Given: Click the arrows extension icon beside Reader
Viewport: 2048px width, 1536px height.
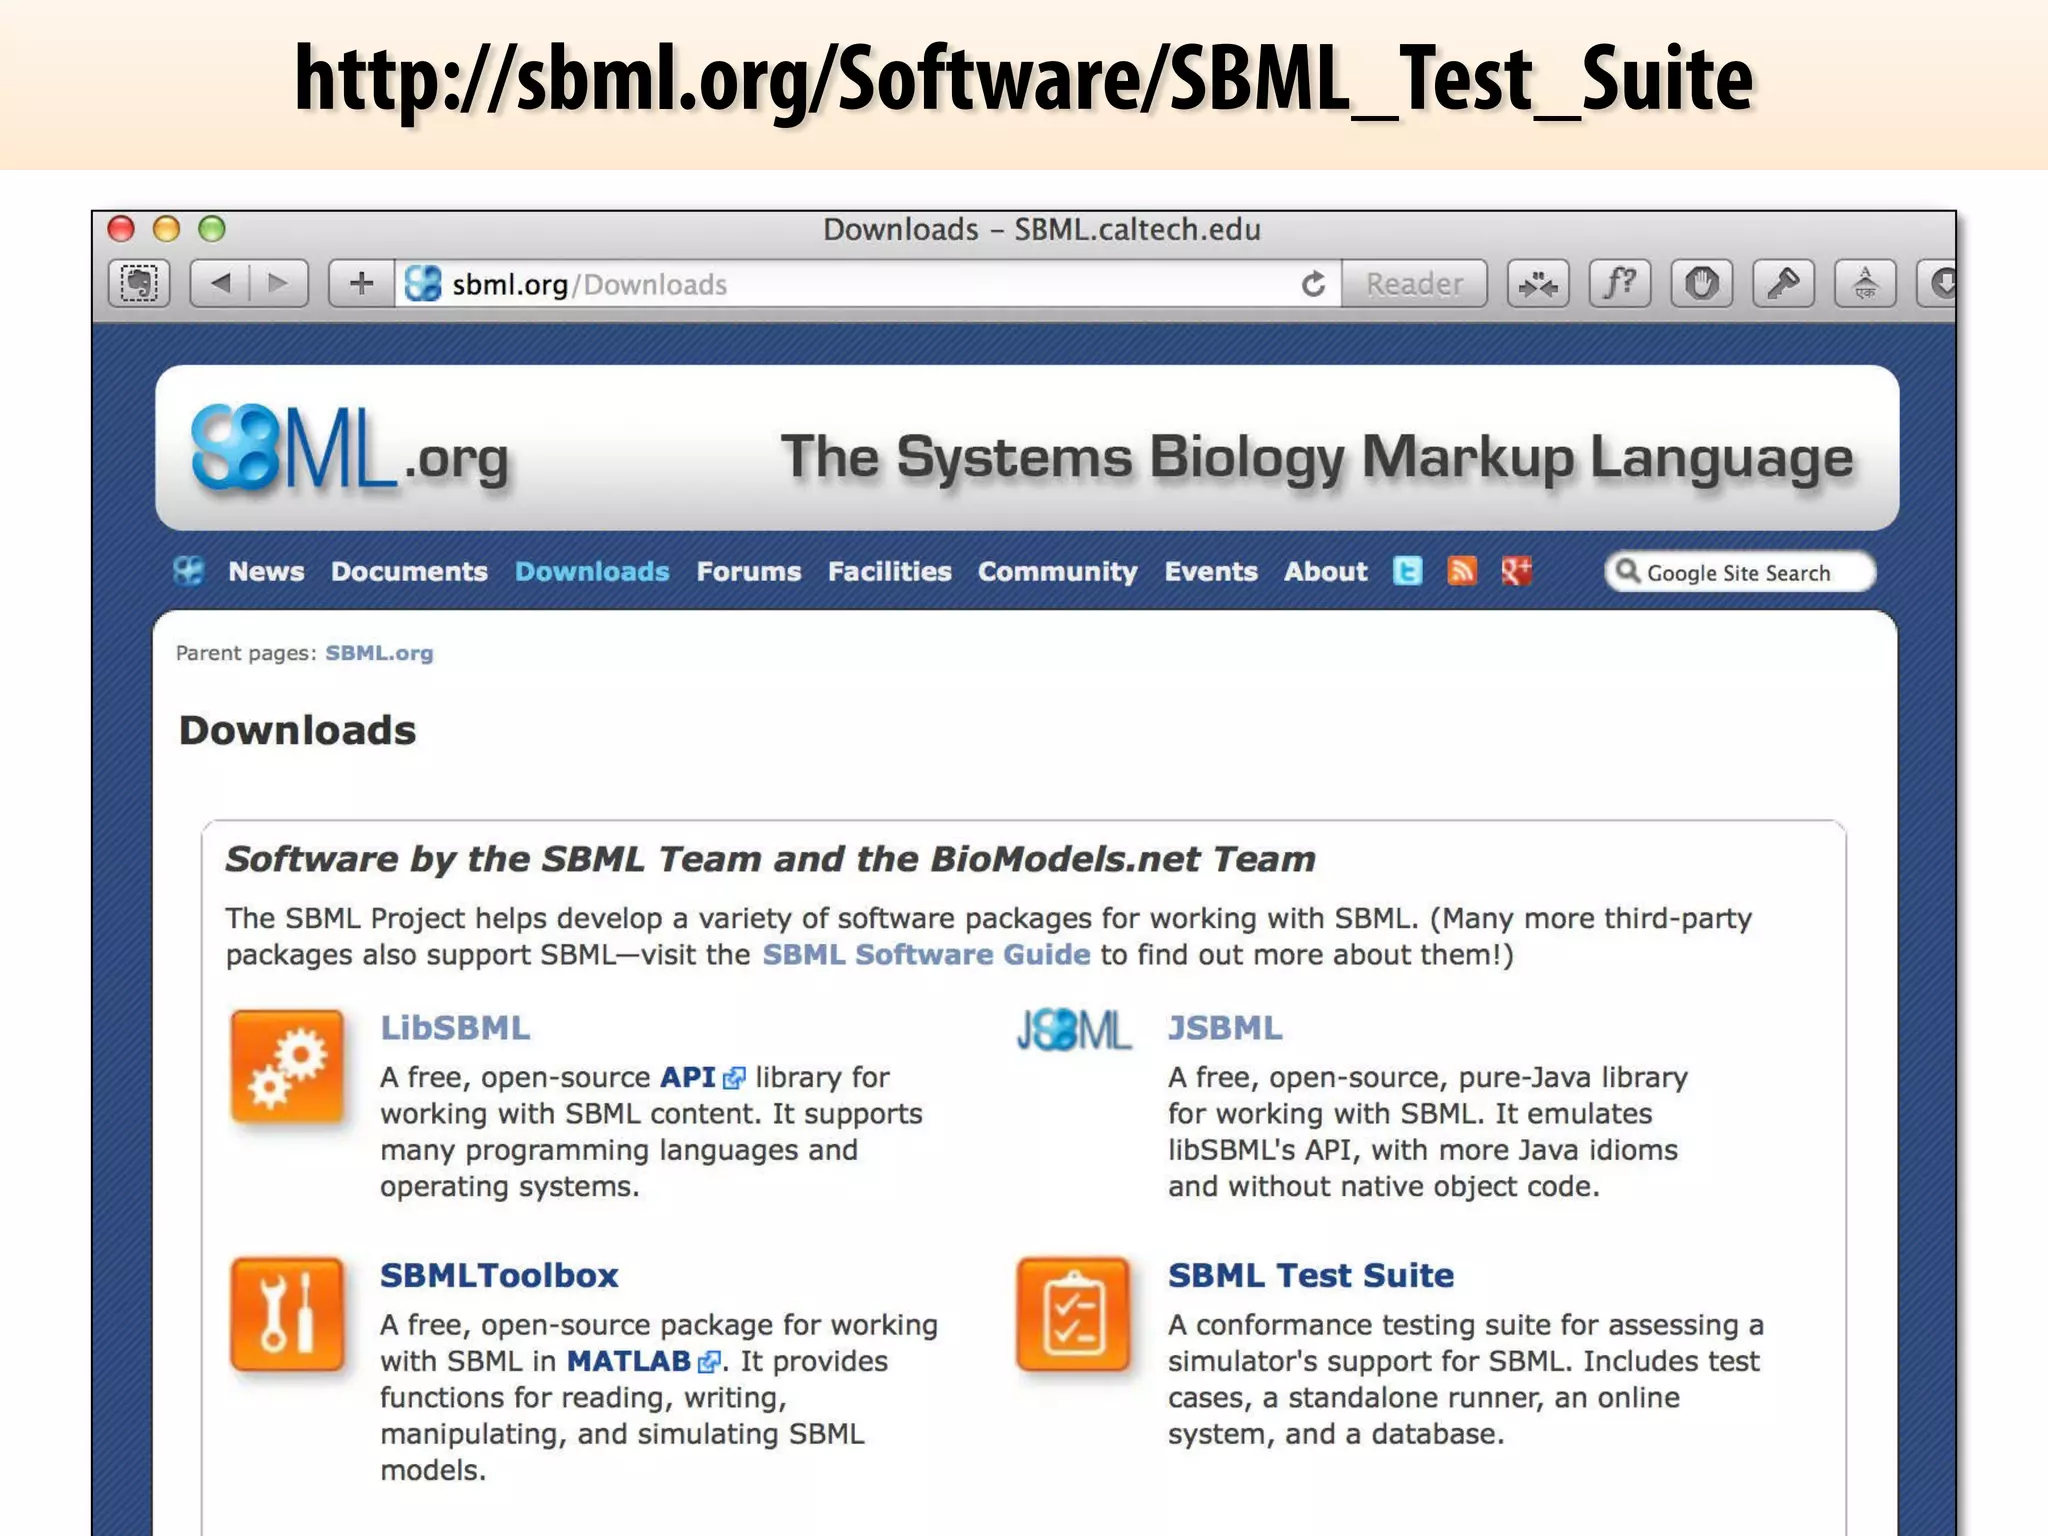Looking at the screenshot, I should pos(1538,284).
